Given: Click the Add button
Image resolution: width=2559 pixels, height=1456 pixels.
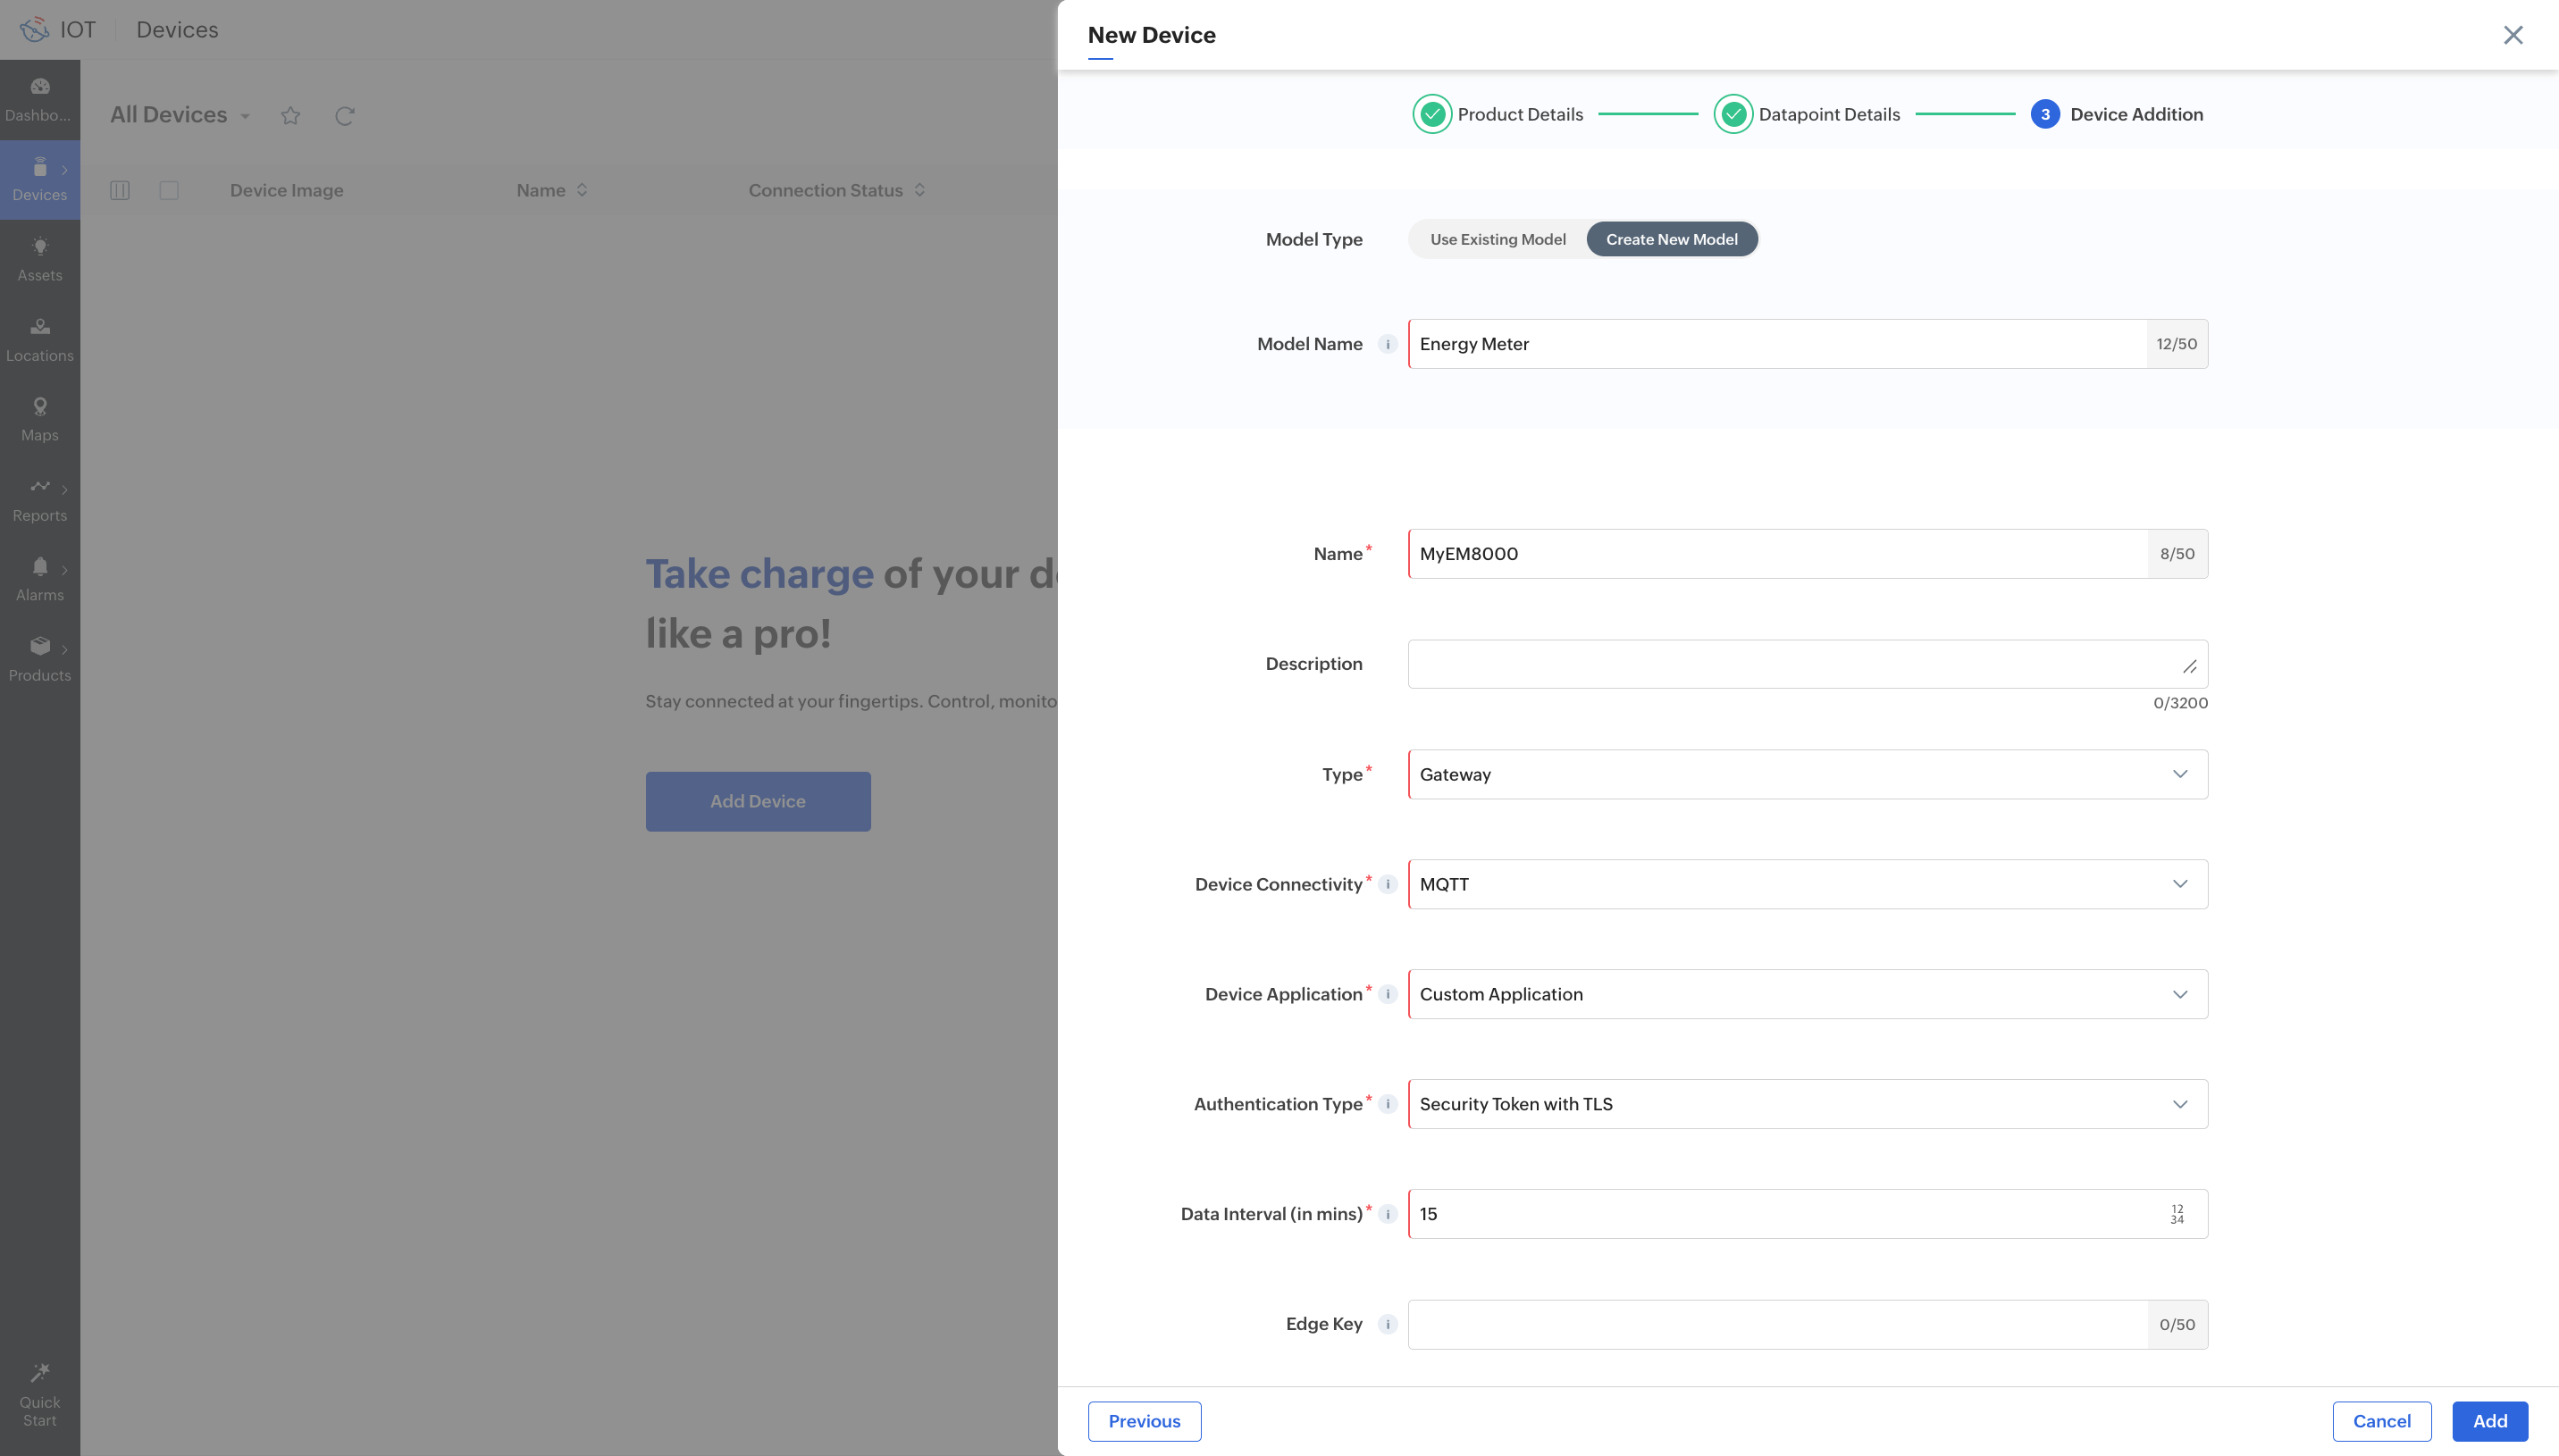Looking at the screenshot, I should tap(2489, 1421).
